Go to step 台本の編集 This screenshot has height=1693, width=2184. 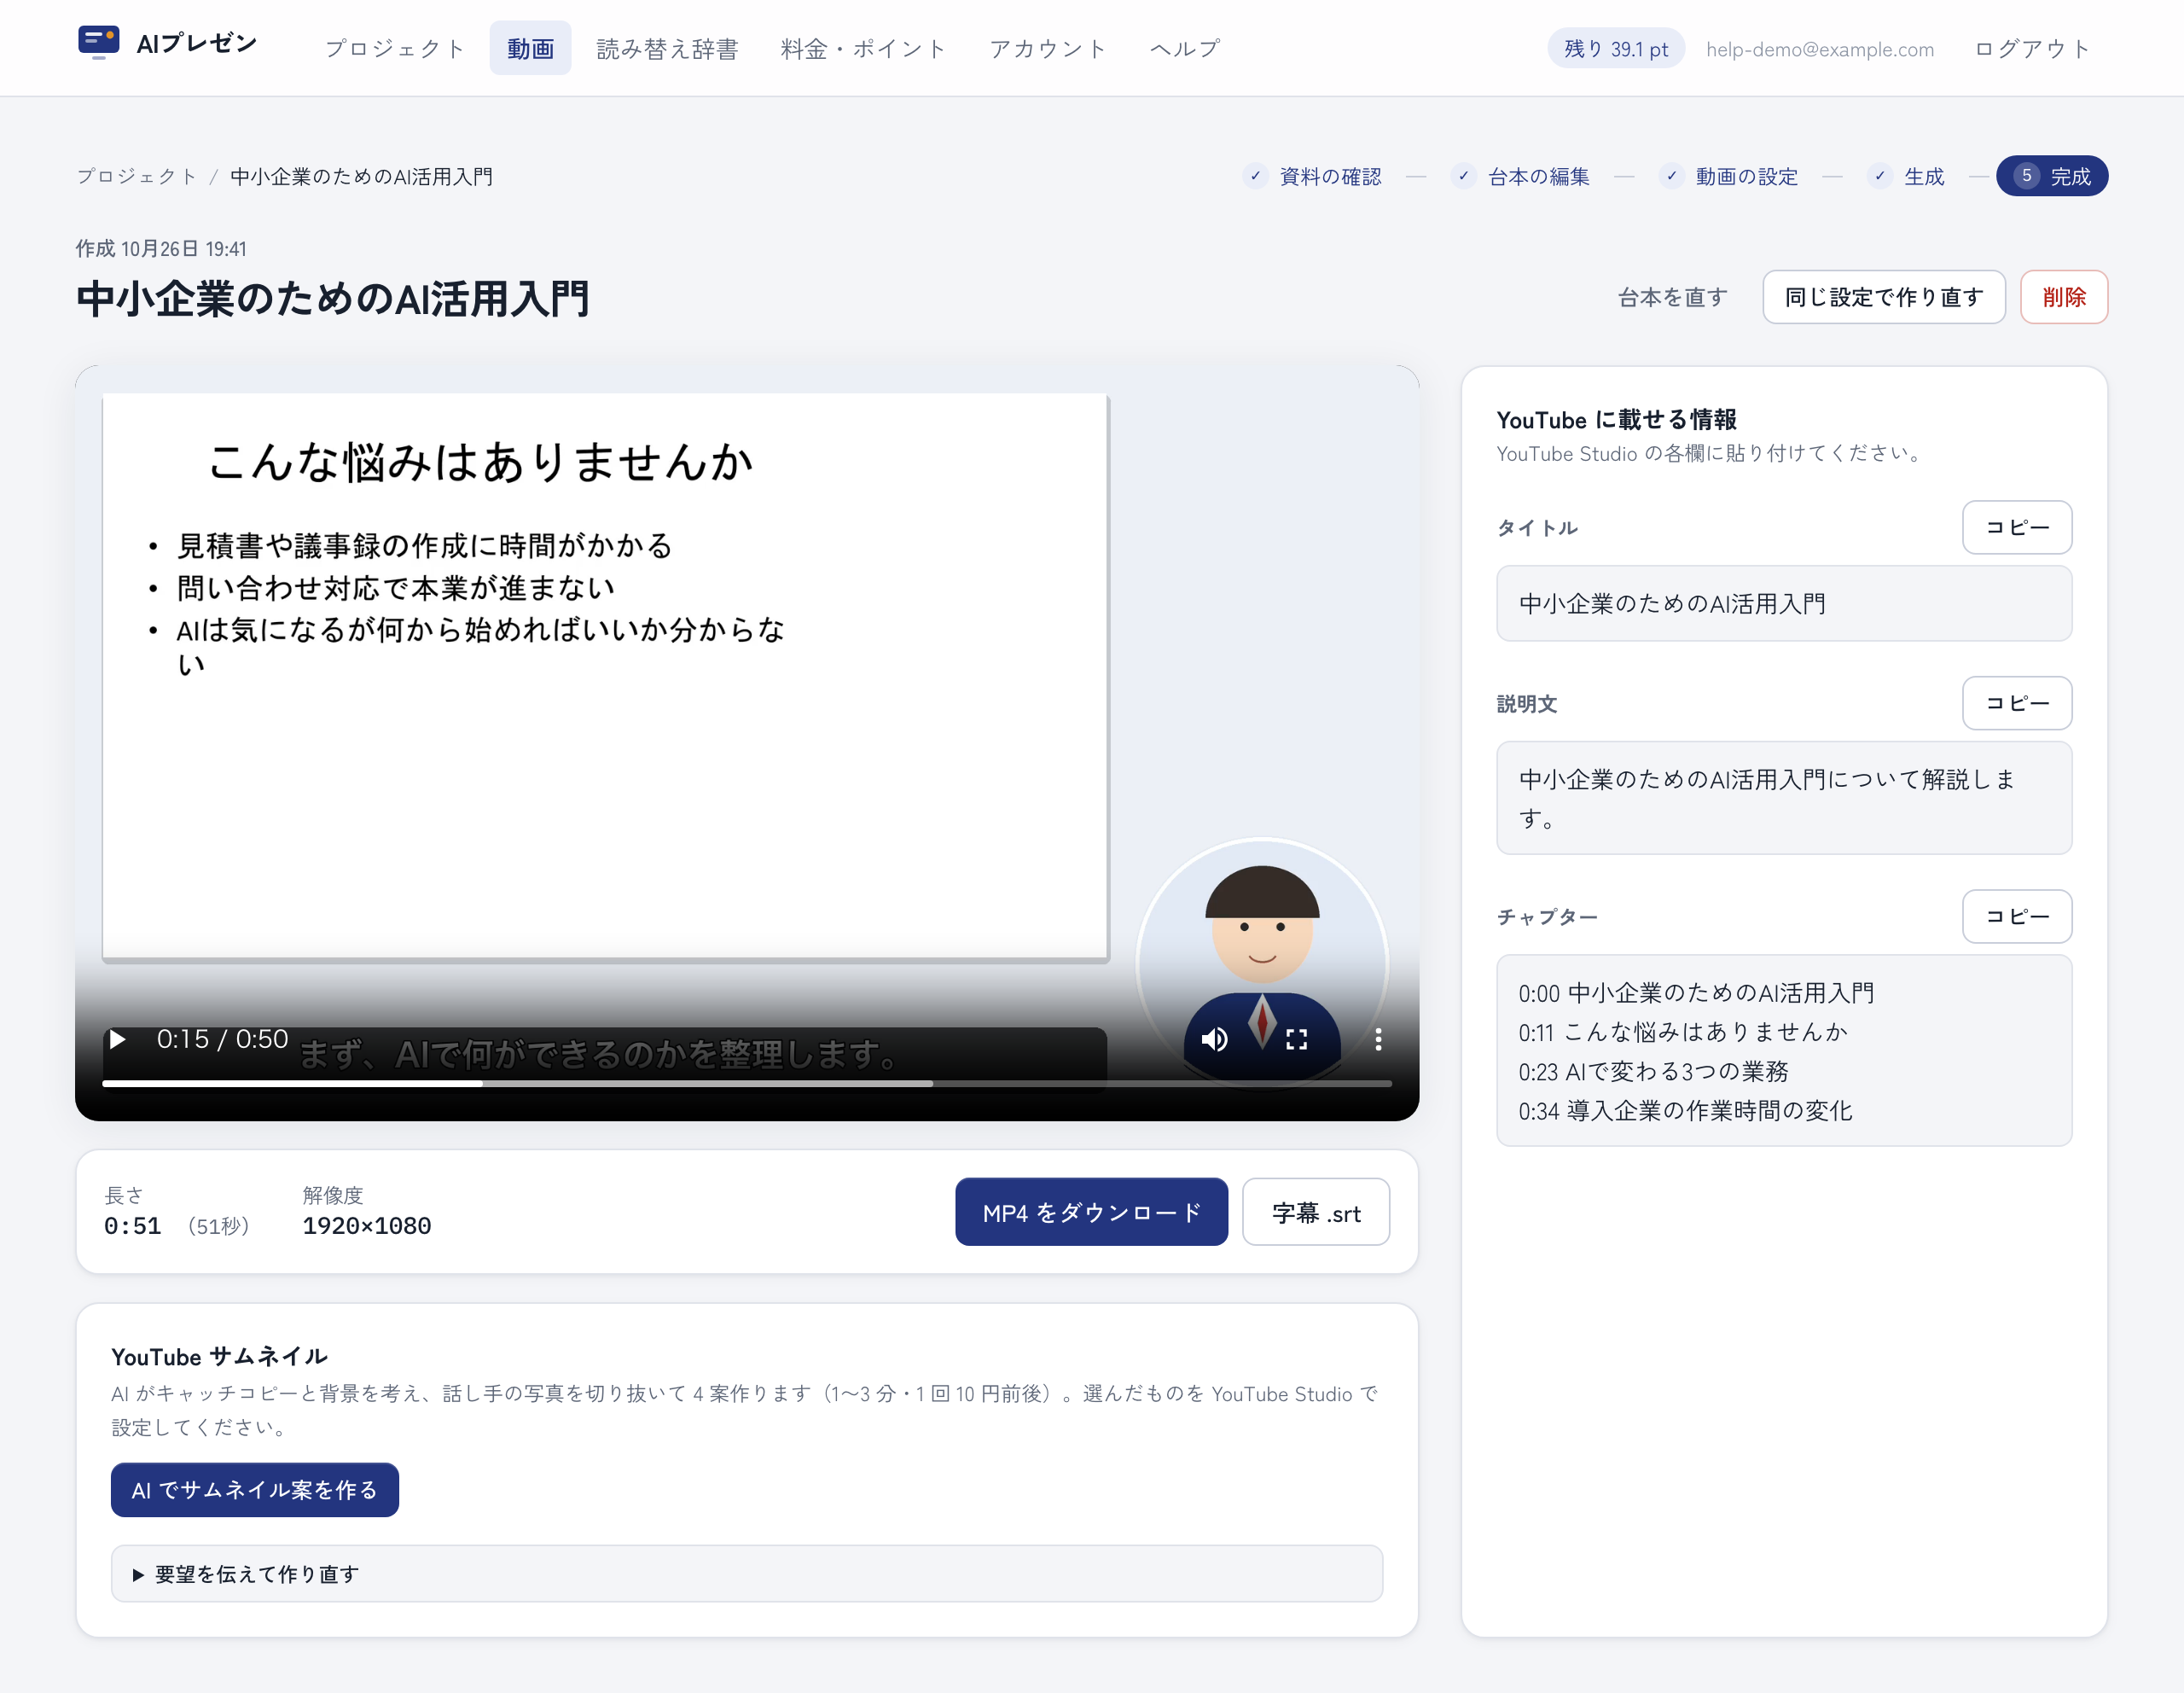pos(1522,176)
